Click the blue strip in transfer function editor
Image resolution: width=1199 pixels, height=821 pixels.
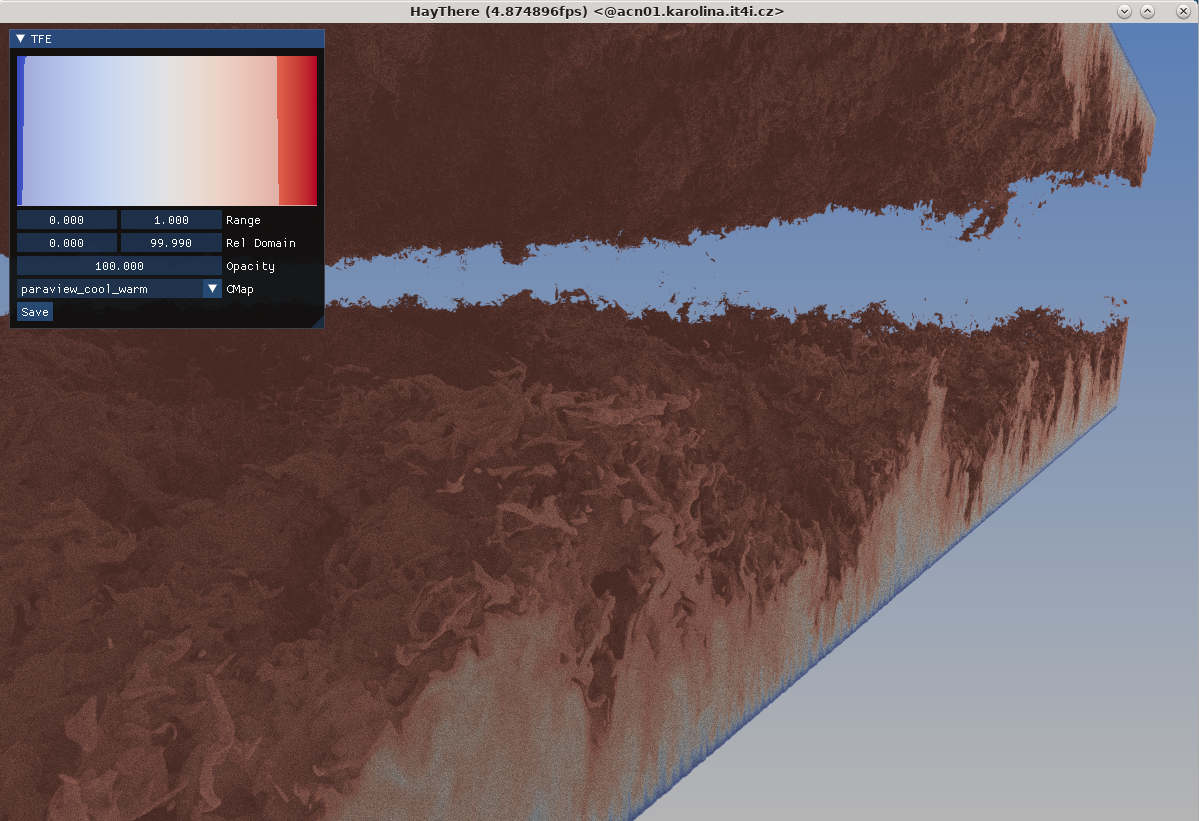pyautogui.click(x=20, y=130)
